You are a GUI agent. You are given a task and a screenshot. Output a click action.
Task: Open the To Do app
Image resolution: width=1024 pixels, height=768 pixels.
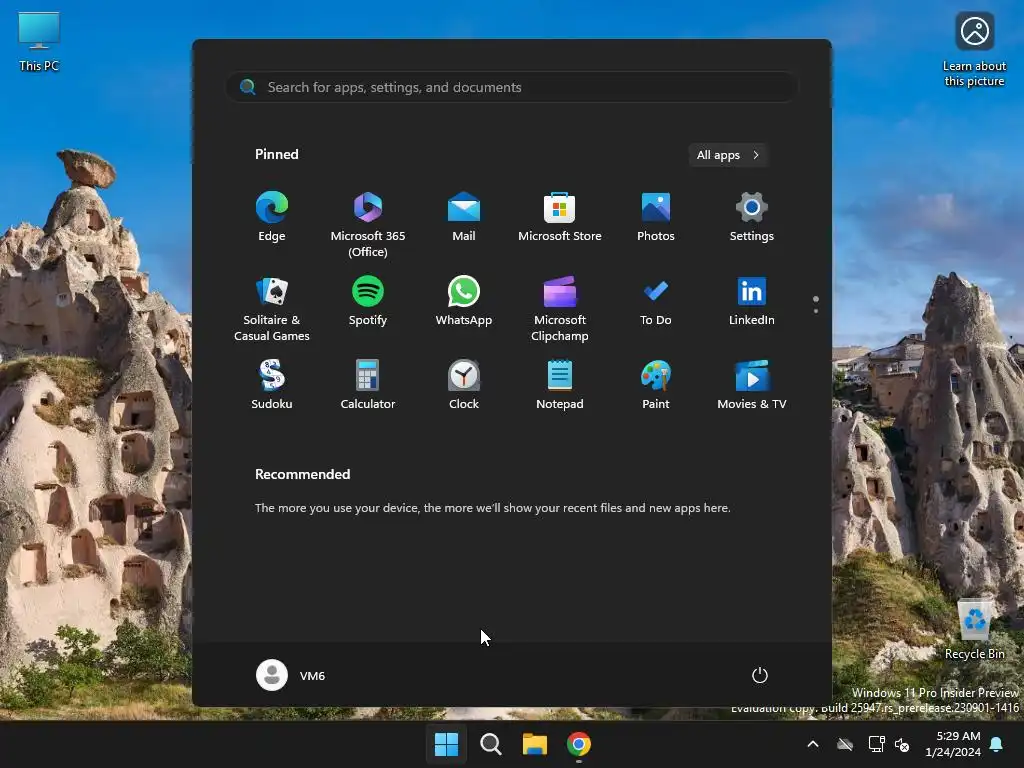tap(656, 301)
